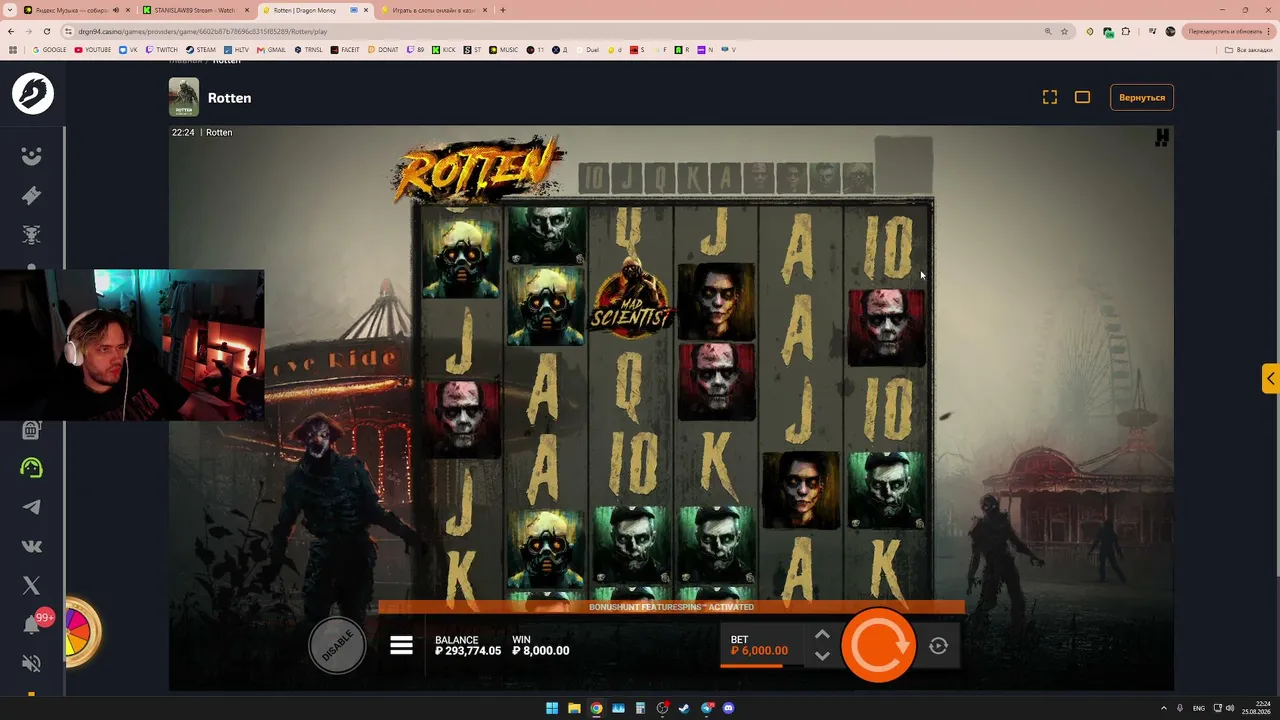Open the support headset icon
This screenshot has width=1280, height=720.
tap(32, 468)
